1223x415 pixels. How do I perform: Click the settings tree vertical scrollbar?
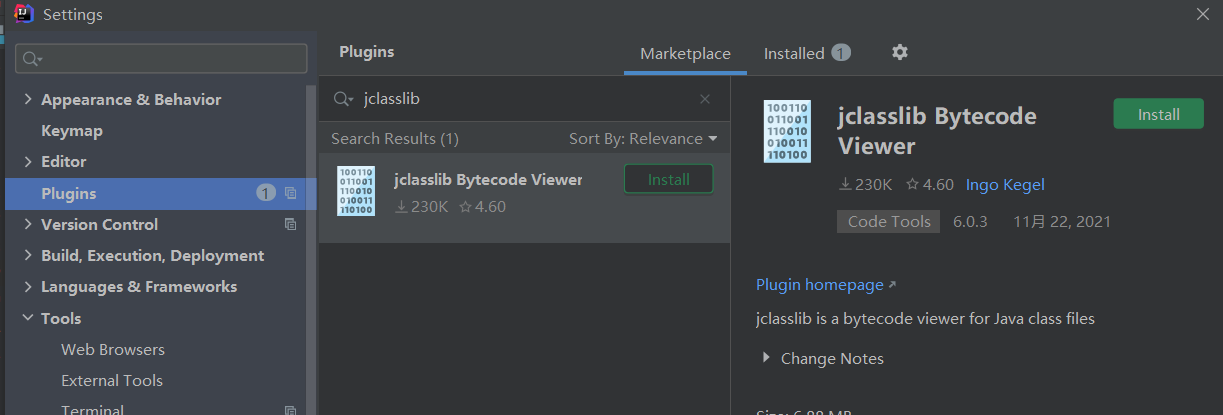312,250
